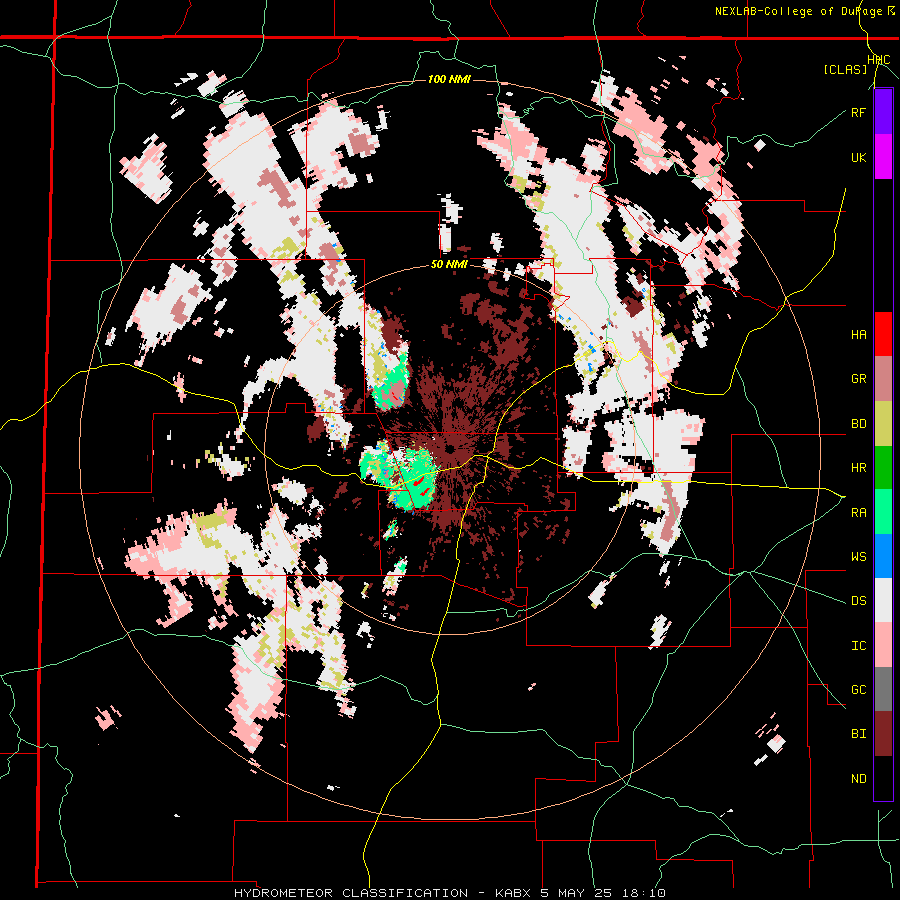Click the 'IC' legend label text

[859, 646]
